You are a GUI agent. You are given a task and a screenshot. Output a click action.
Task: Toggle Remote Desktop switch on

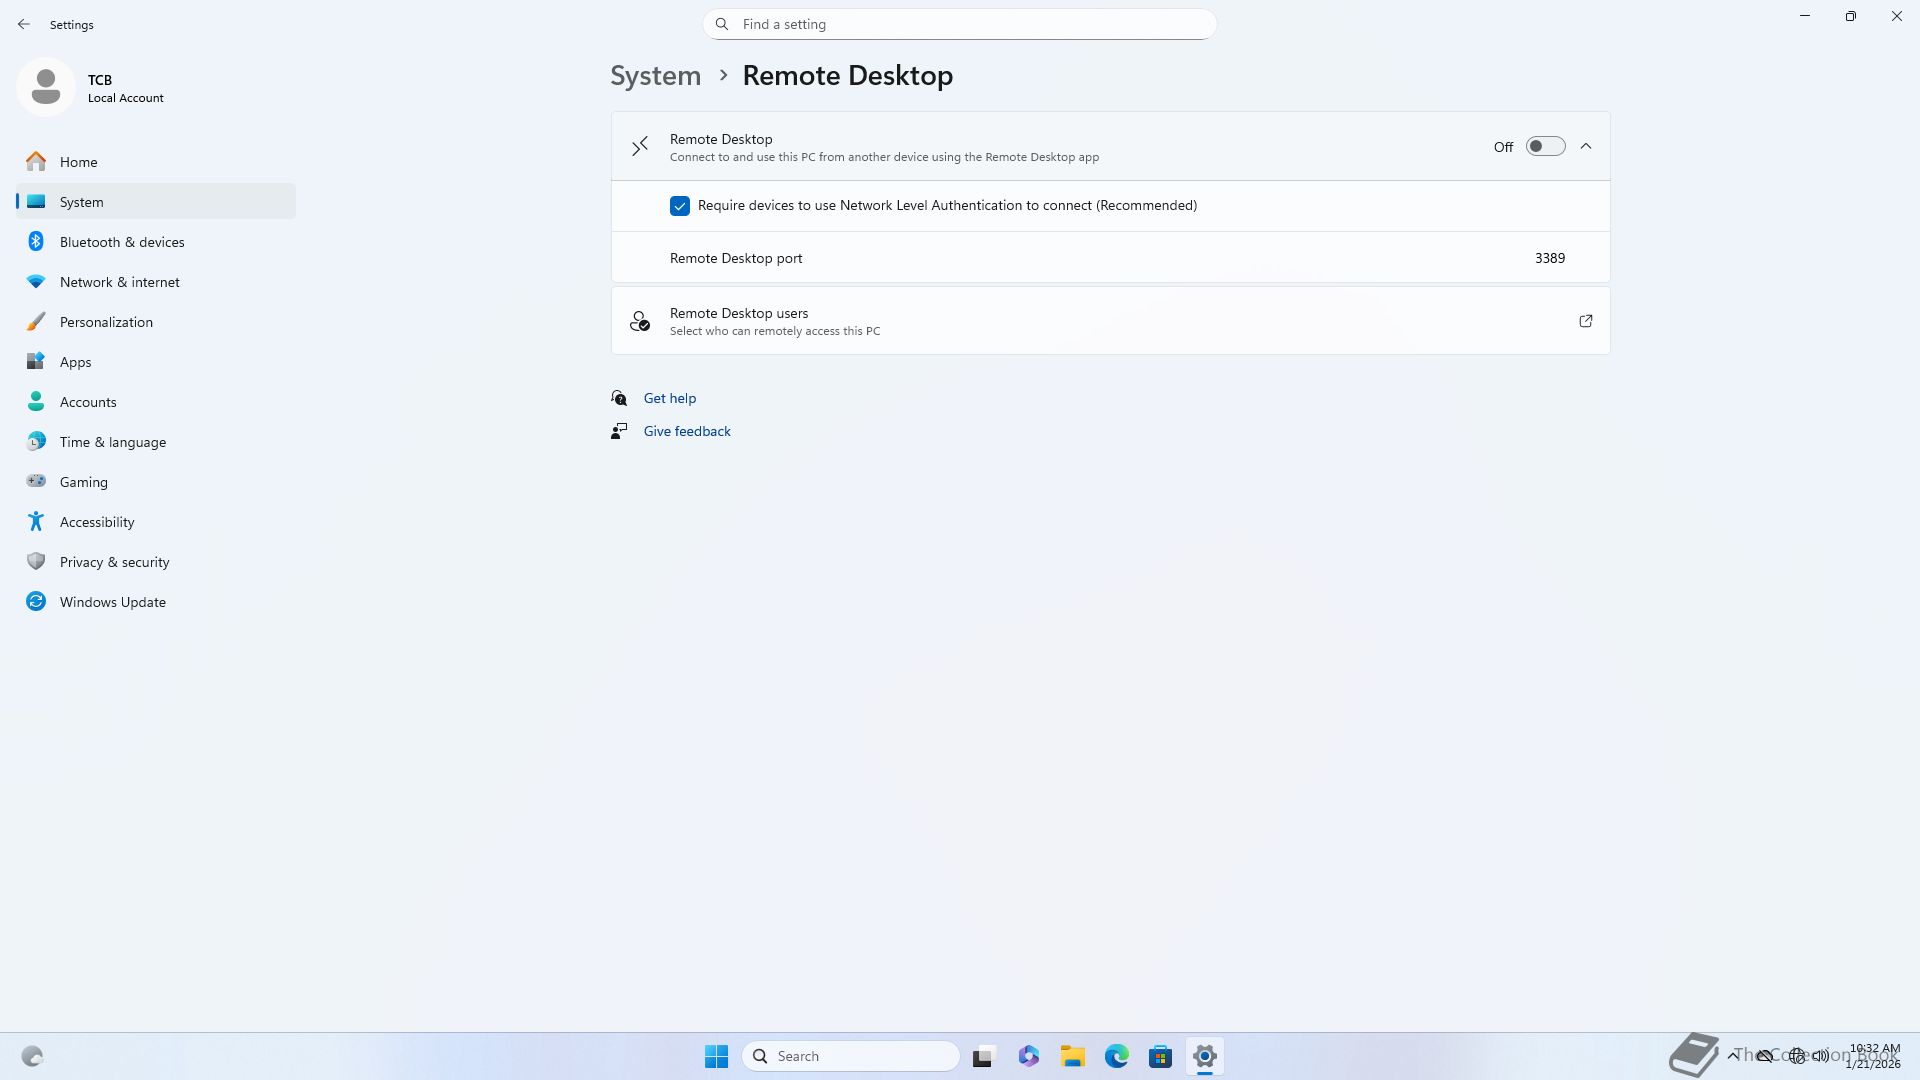1544,147
